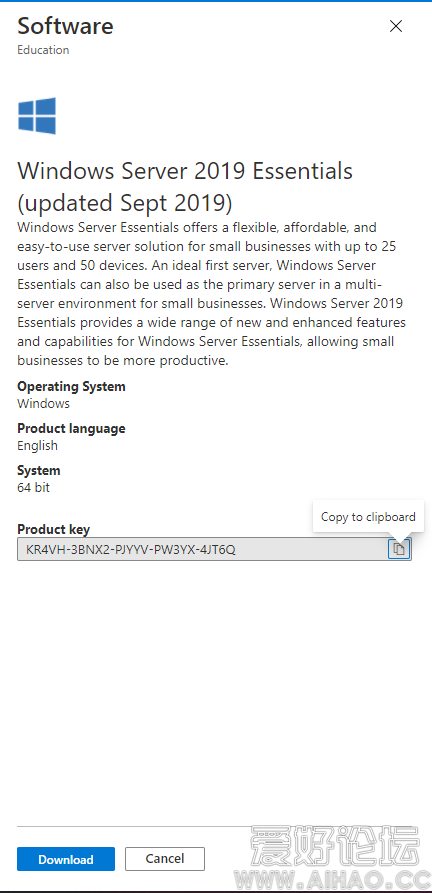Close the Software panel with the X
432x893 pixels.
tap(396, 26)
